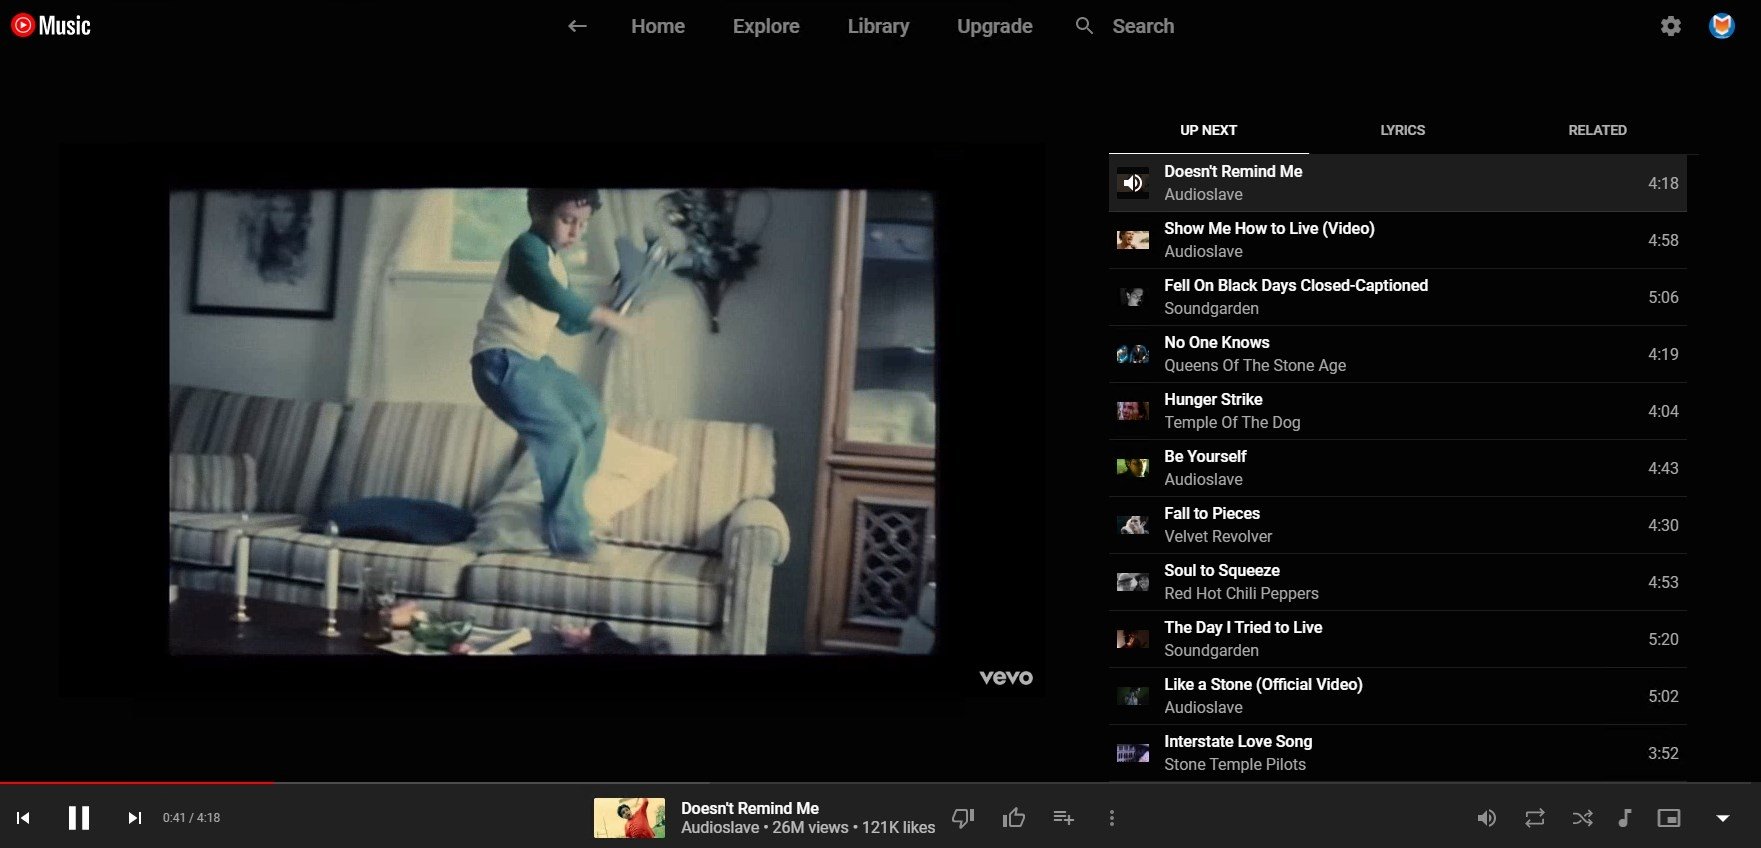This screenshot has height=848, width=1761.
Task: Click playing speaker icon on Doesn't Remind Me row
Action: [1132, 183]
